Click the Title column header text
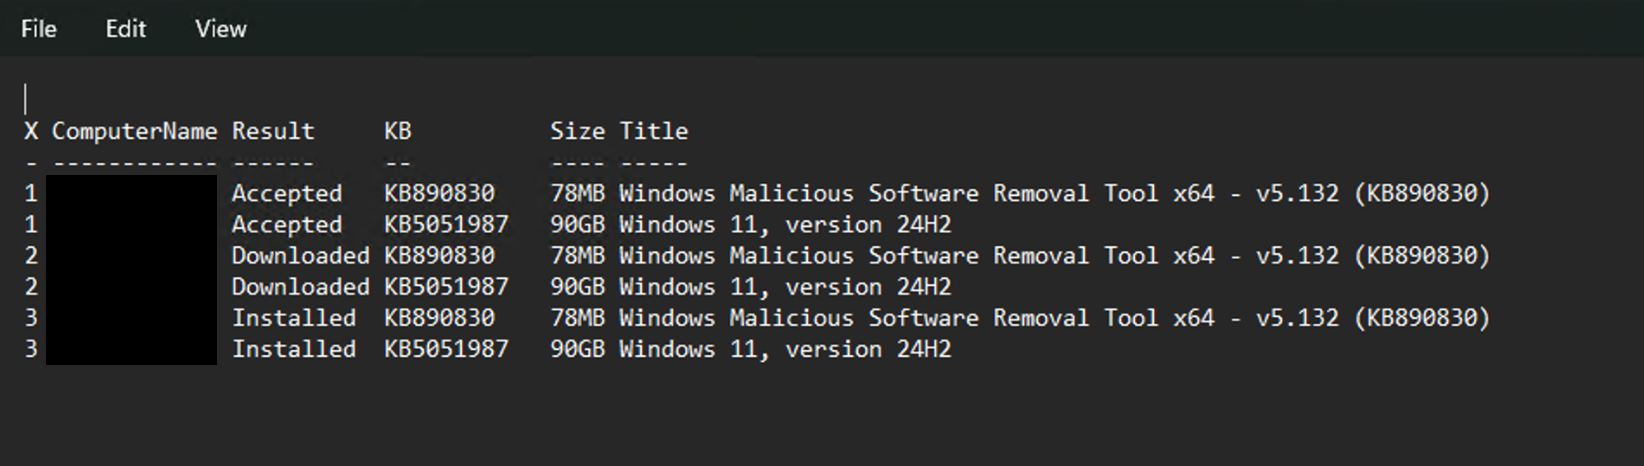 pyautogui.click(x=653, y=131)
